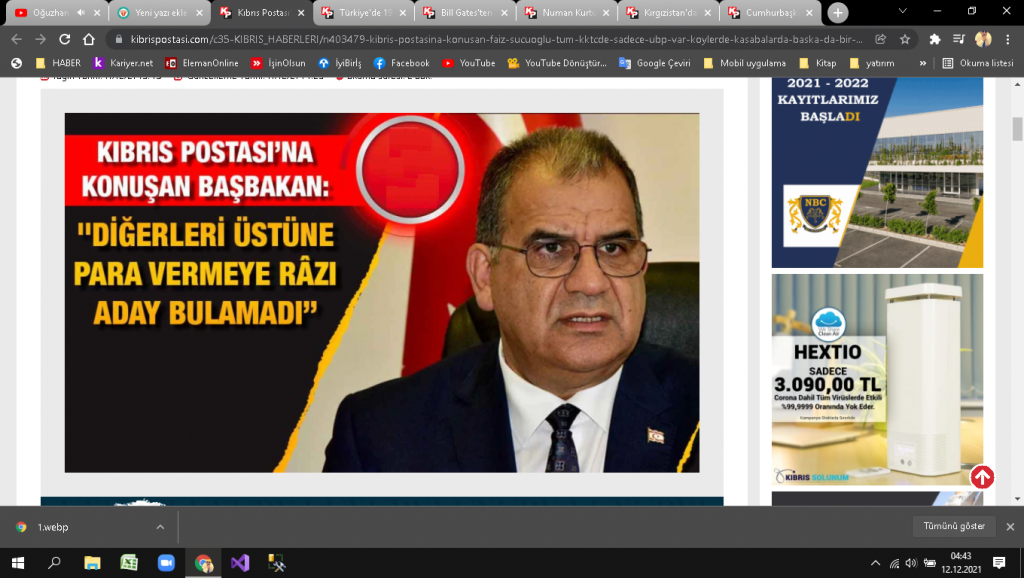The image size is (1024, 578).
Task: Reload the page with the refresh icon
Action: pos(65,39)
